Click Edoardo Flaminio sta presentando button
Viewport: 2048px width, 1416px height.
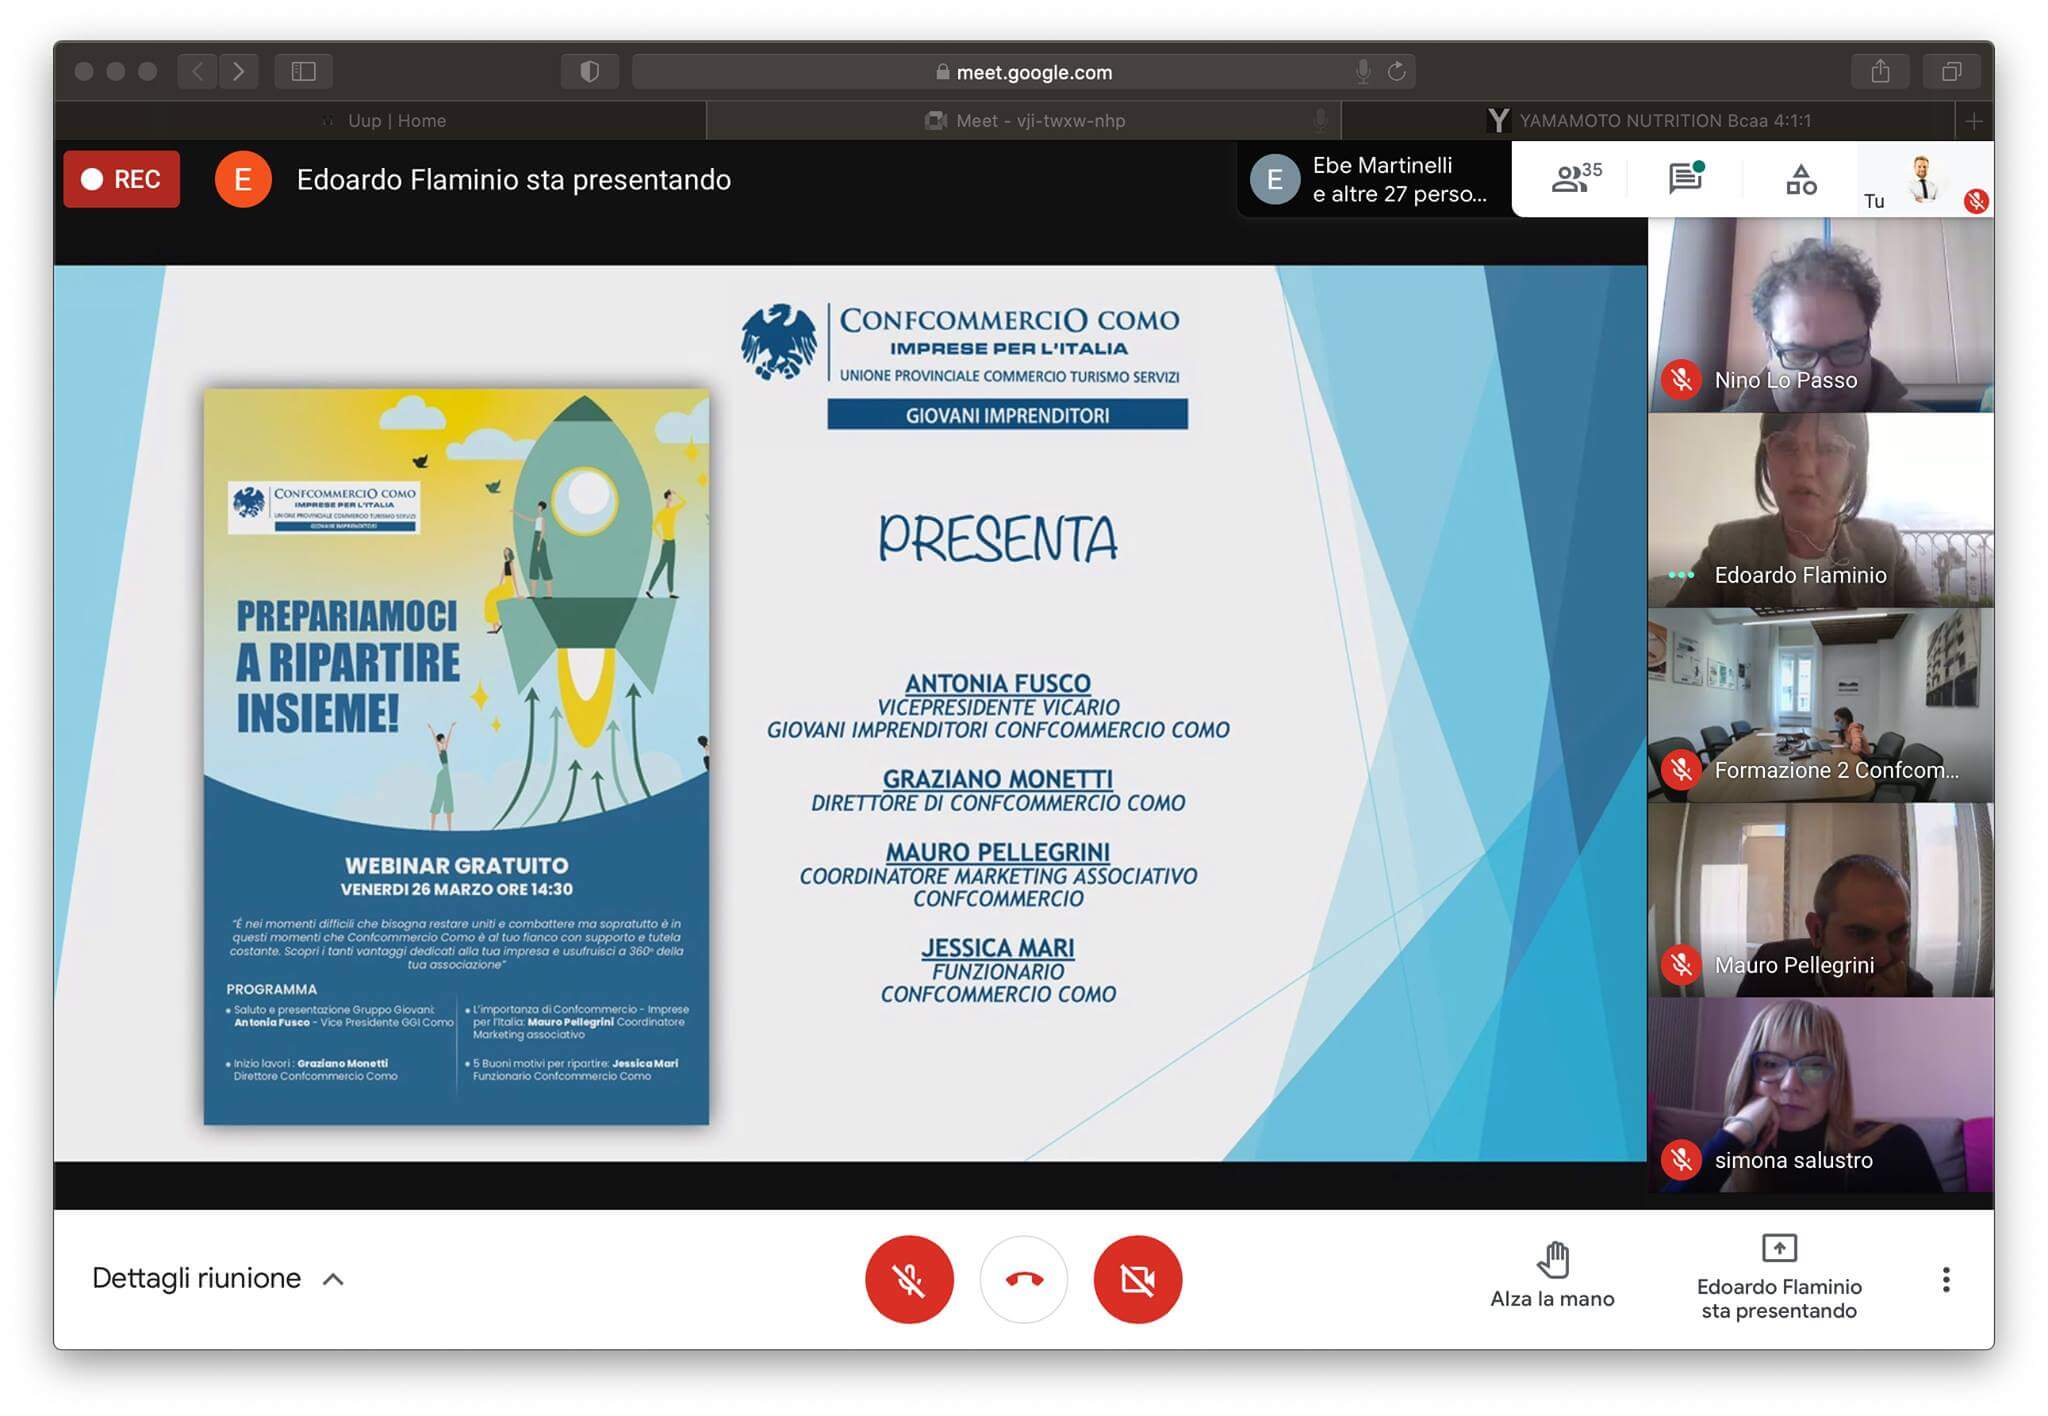click(x=1778, y=1276)
